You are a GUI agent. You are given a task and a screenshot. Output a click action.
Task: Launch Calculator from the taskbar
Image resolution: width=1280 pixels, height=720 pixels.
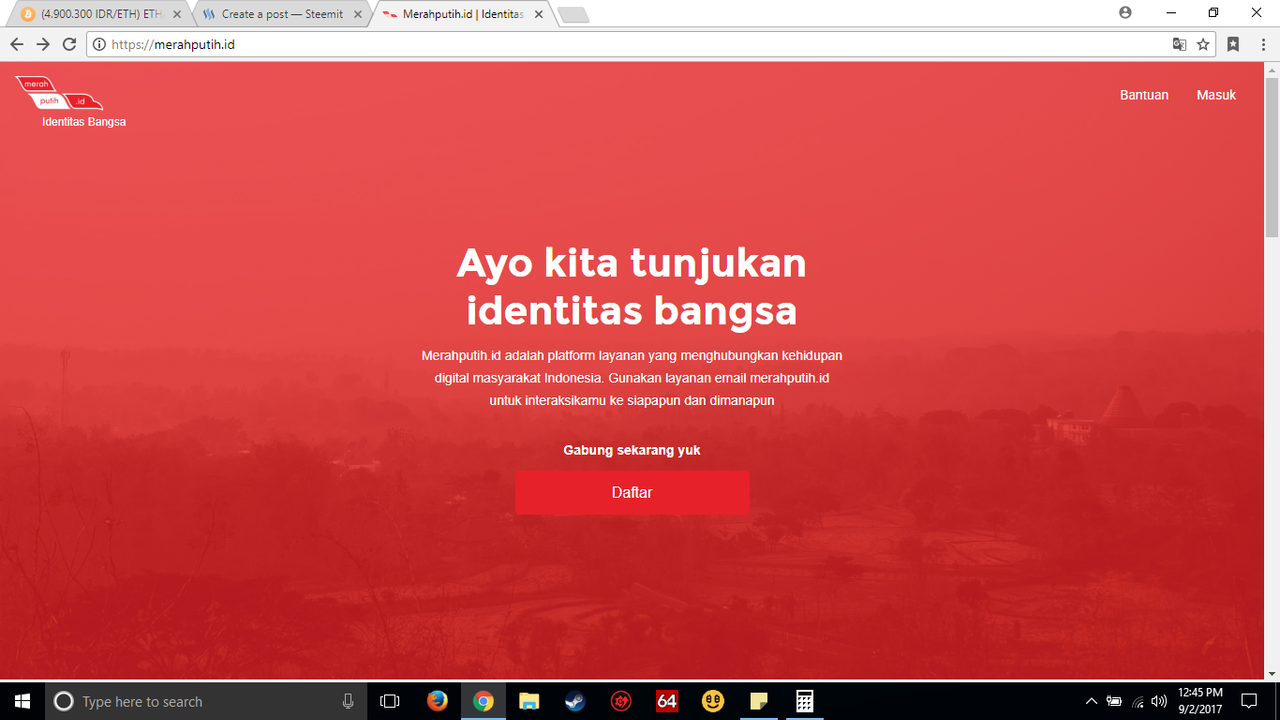[804, 701]
